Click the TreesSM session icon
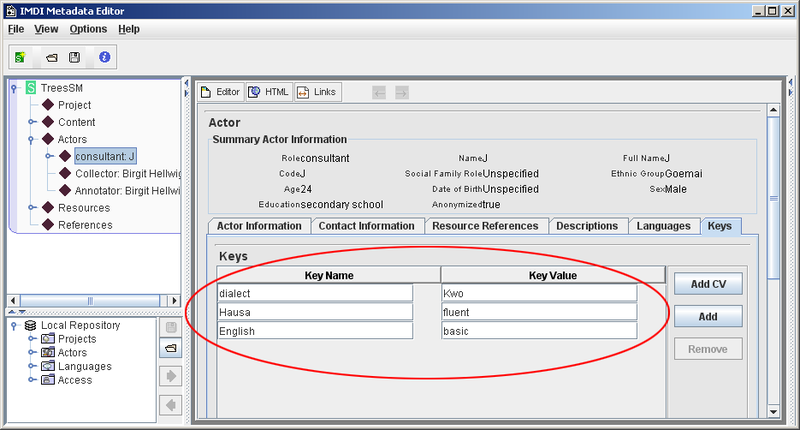800x430 pixels. click(30, 88)
